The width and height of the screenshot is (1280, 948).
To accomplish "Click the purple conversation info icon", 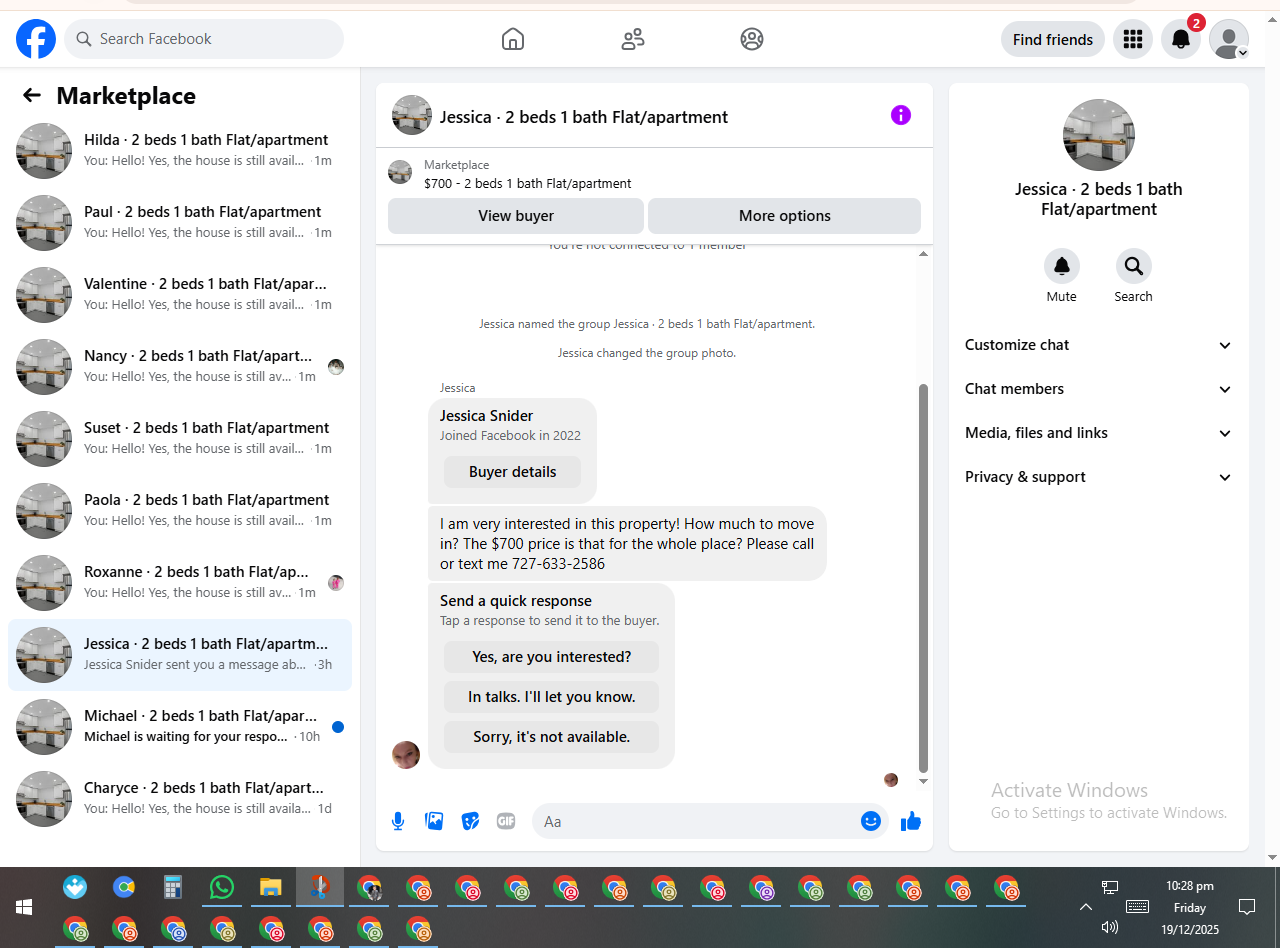I will 901,115.
